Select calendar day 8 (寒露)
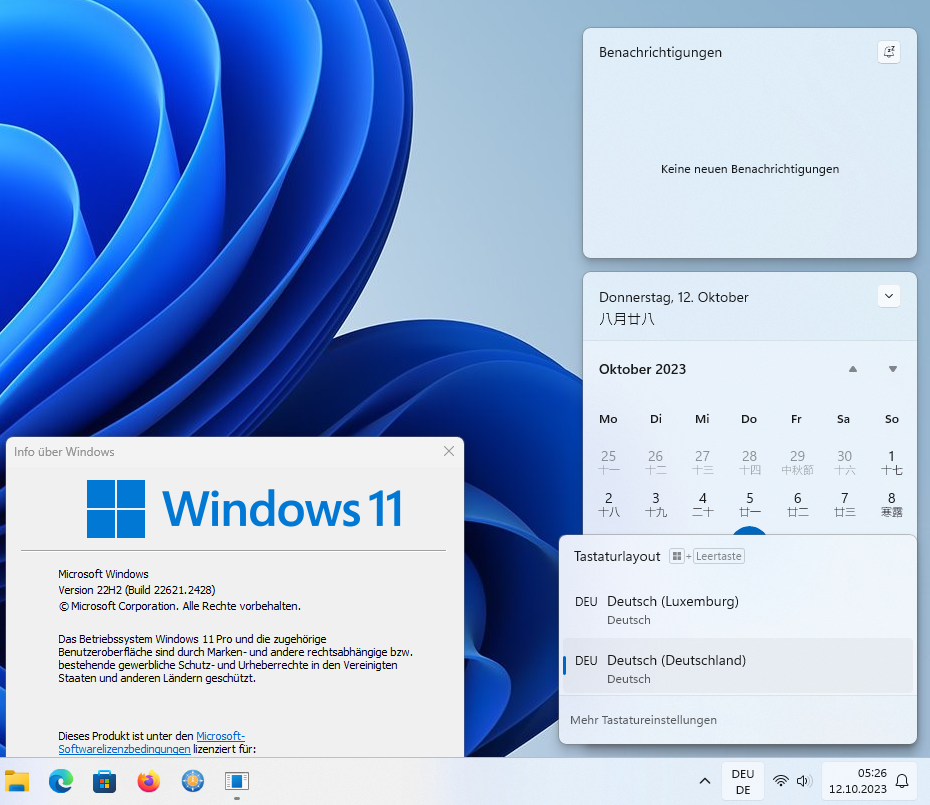Screen dimensions: 930x805 (x=891, y=504)
